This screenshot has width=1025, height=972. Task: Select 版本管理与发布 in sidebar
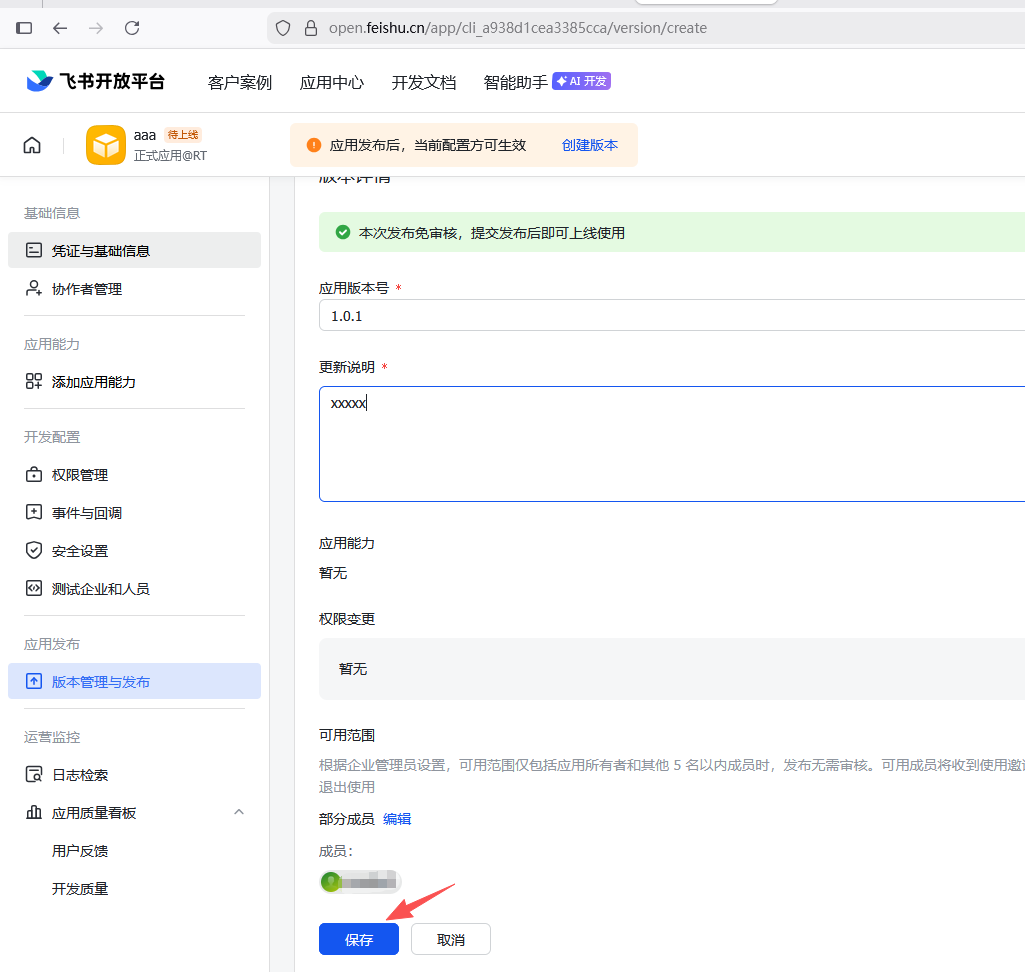coord(101,682)
